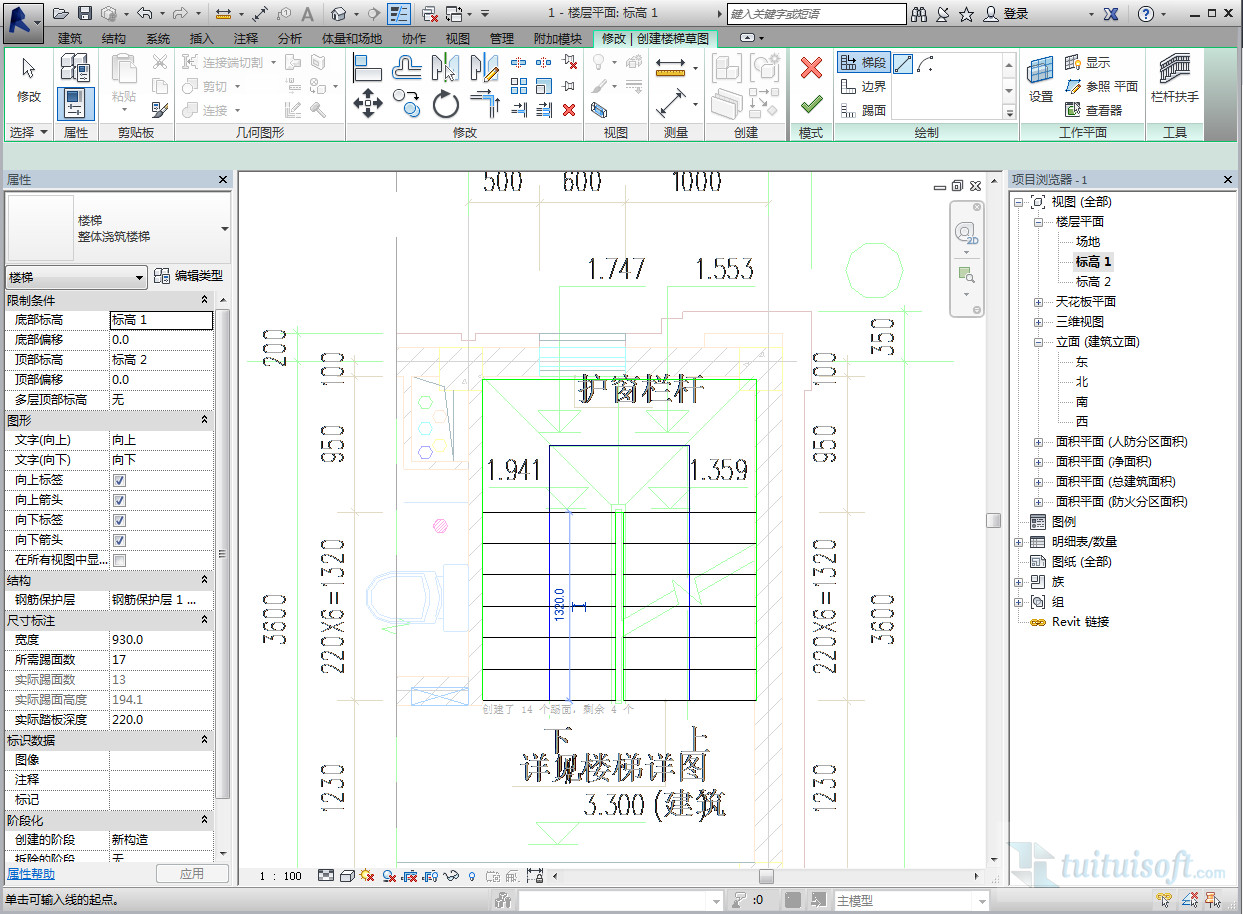Open the 属性帮助 link
This screenshot has width=1243, height=914.
pyautogui.click(x=31, y=874)
